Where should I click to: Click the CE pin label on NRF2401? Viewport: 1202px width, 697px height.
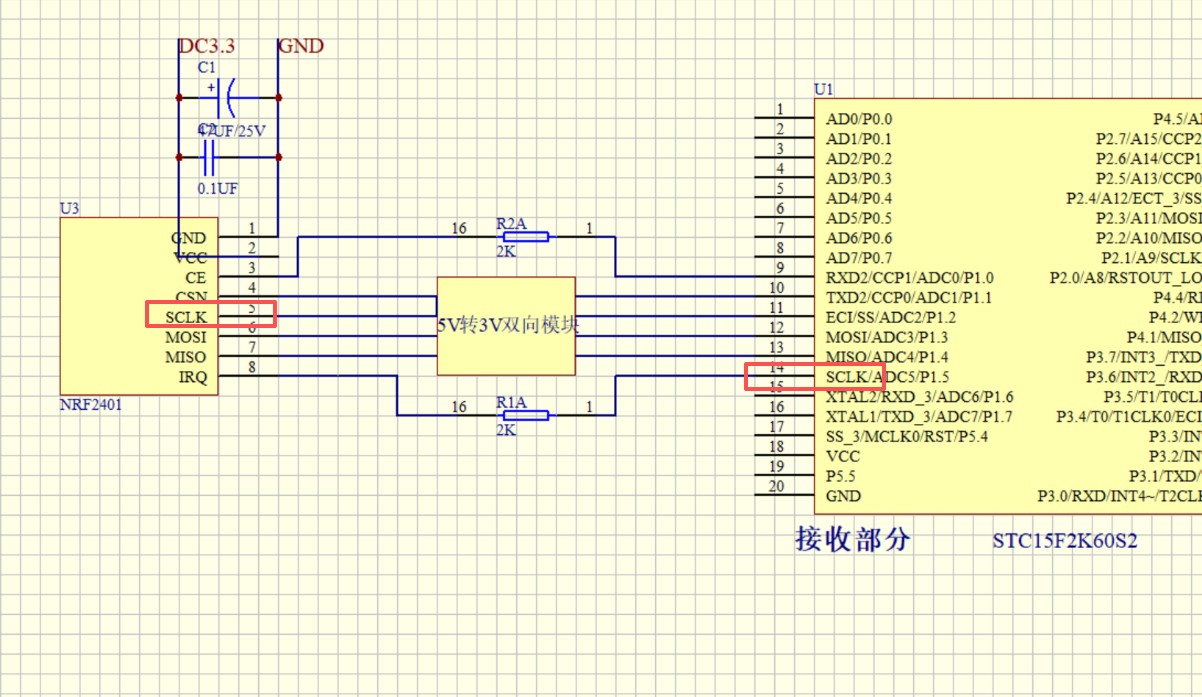click(196, 278)
